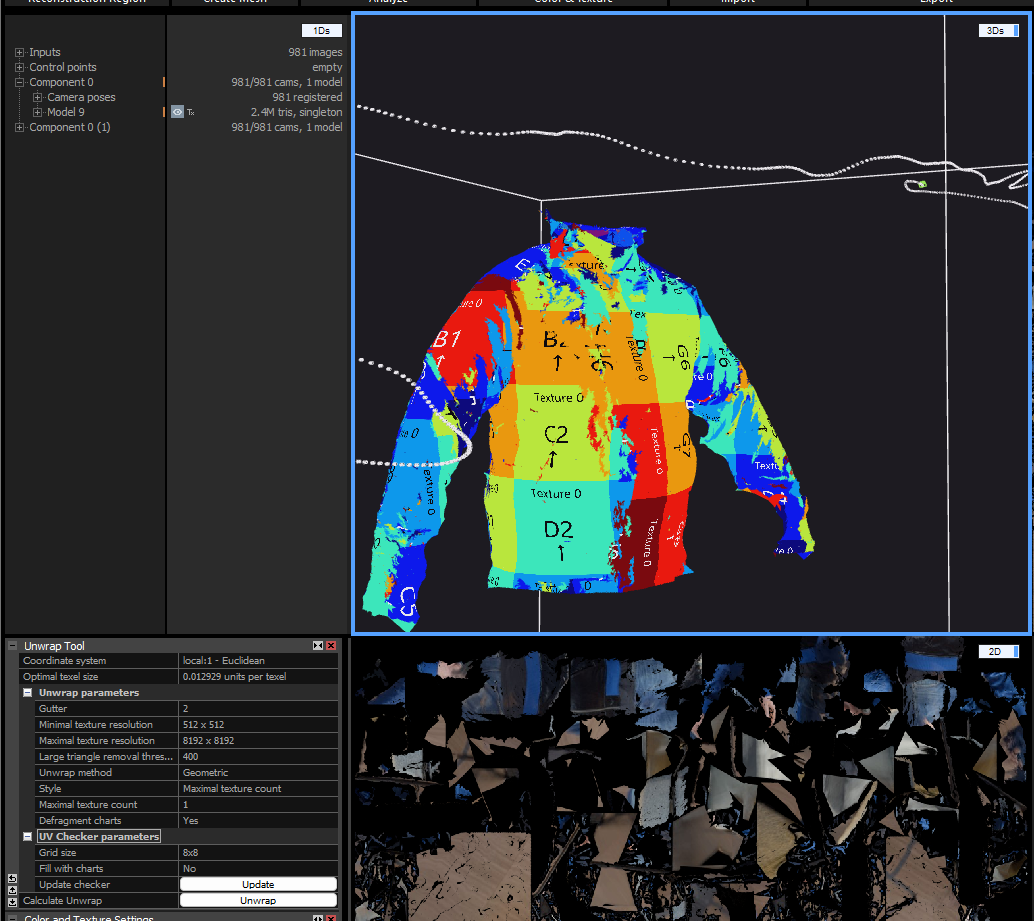This screenshot has height=921, width=1034.
Task: Expand the Control points tree node
Action: click(x=19, y=67)
